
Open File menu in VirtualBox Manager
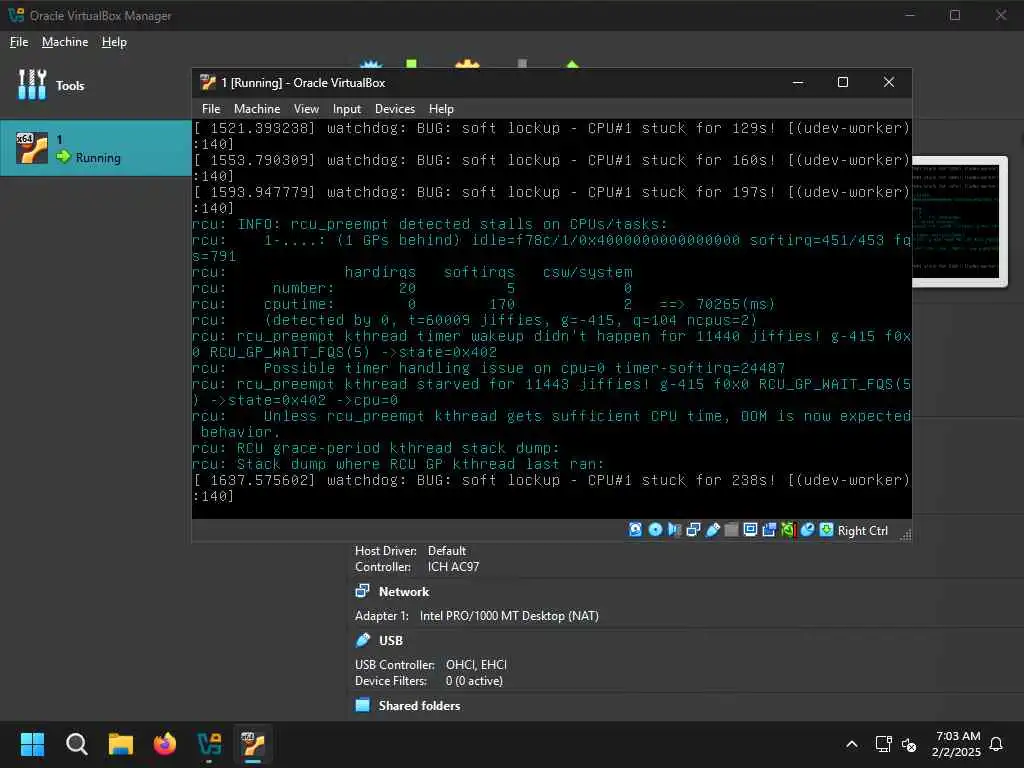[x=19, y=42]
